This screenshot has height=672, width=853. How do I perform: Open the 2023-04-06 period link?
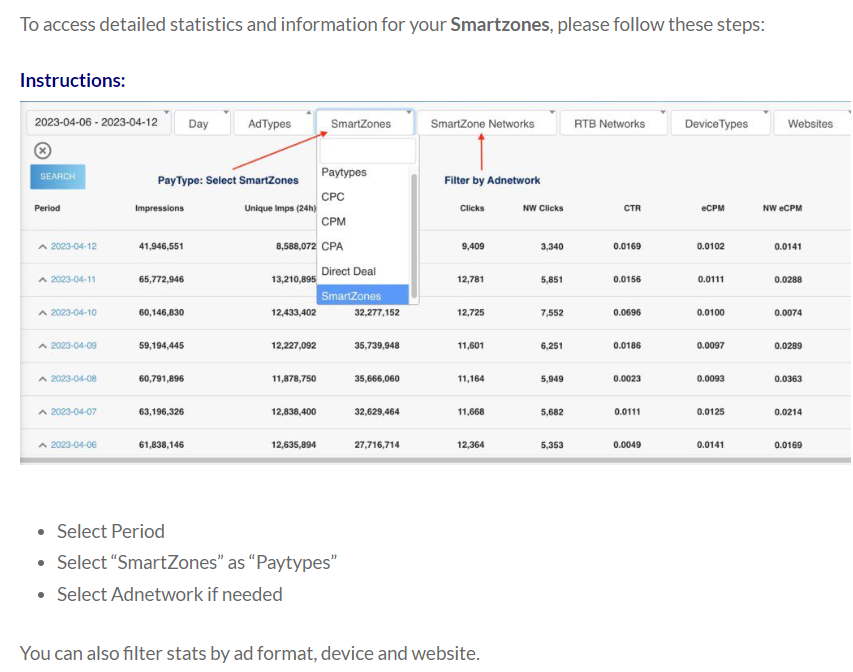point(73,445)
